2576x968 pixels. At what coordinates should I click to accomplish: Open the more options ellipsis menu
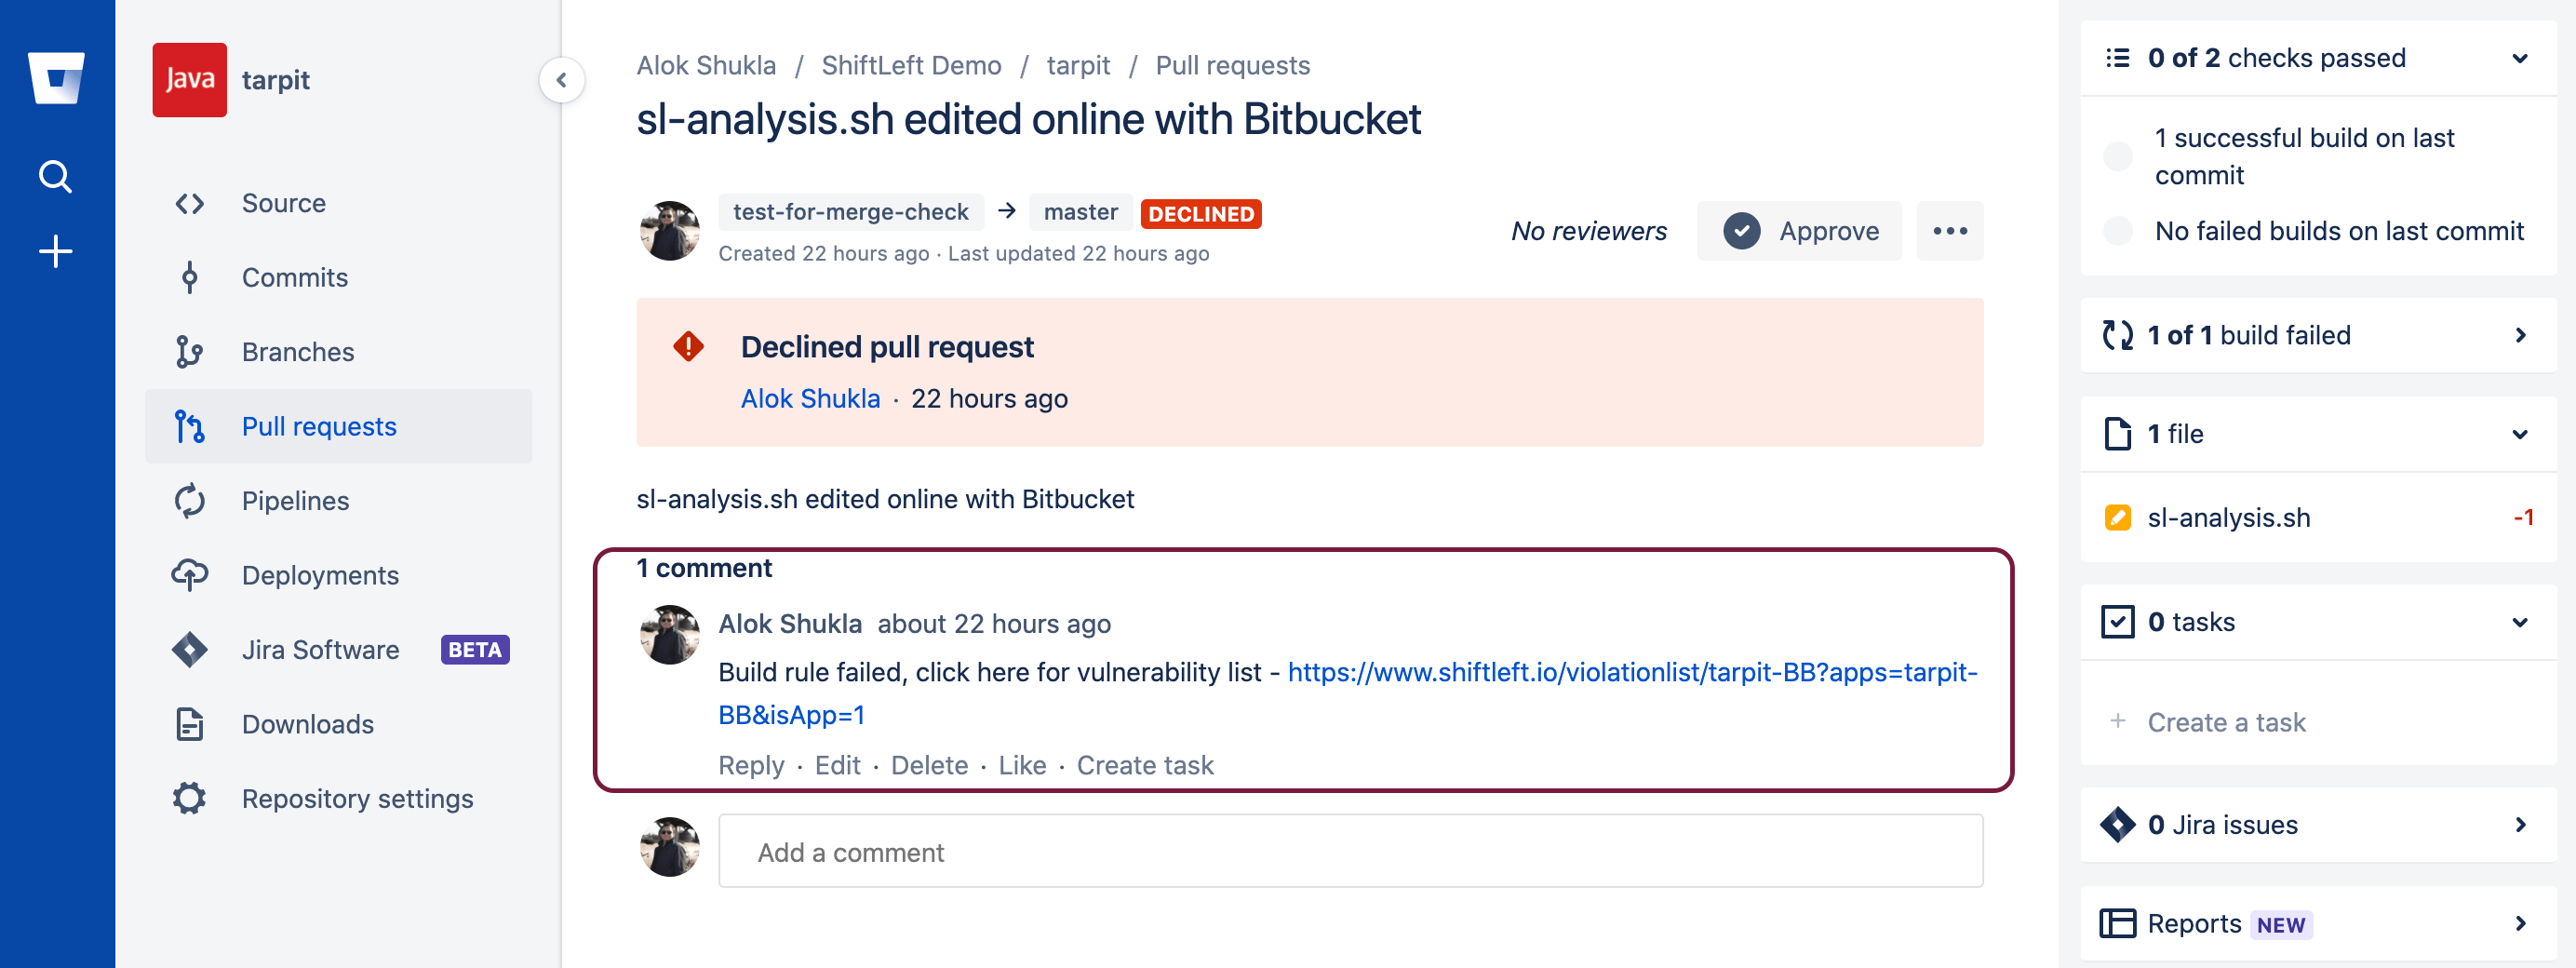[1949, 230]
